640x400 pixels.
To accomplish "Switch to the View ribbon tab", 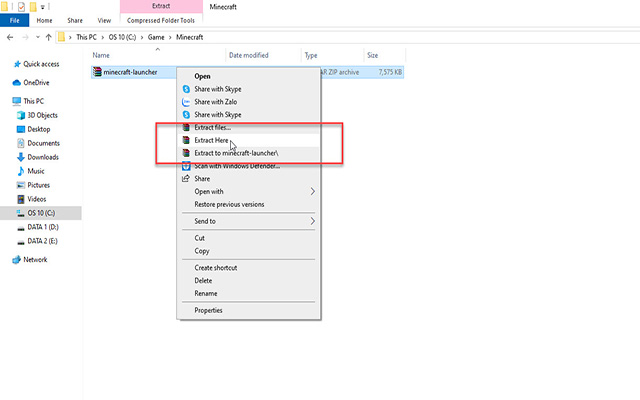I will 105,19.
